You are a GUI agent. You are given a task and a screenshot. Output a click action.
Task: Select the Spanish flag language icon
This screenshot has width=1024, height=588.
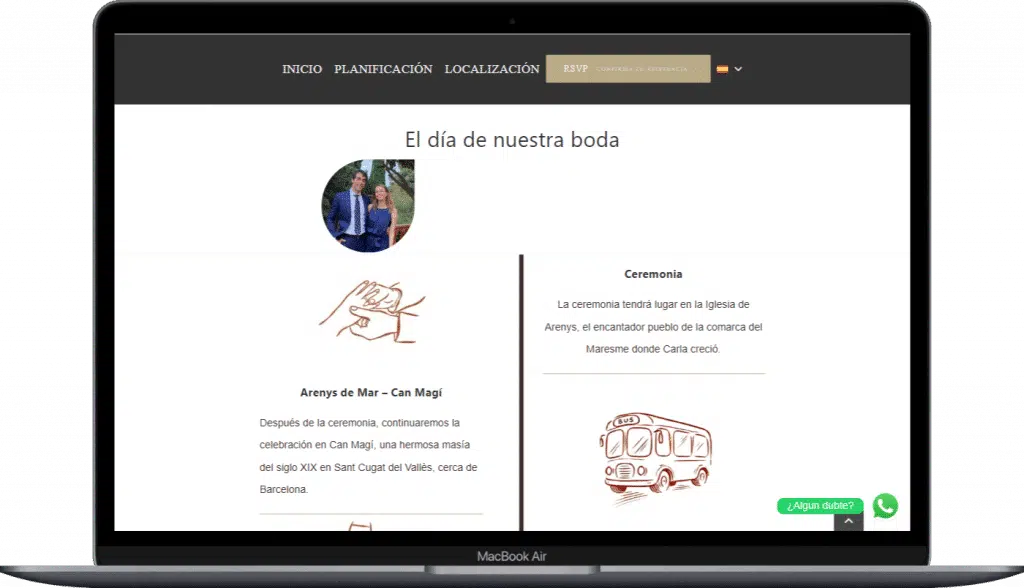[722, 69]
